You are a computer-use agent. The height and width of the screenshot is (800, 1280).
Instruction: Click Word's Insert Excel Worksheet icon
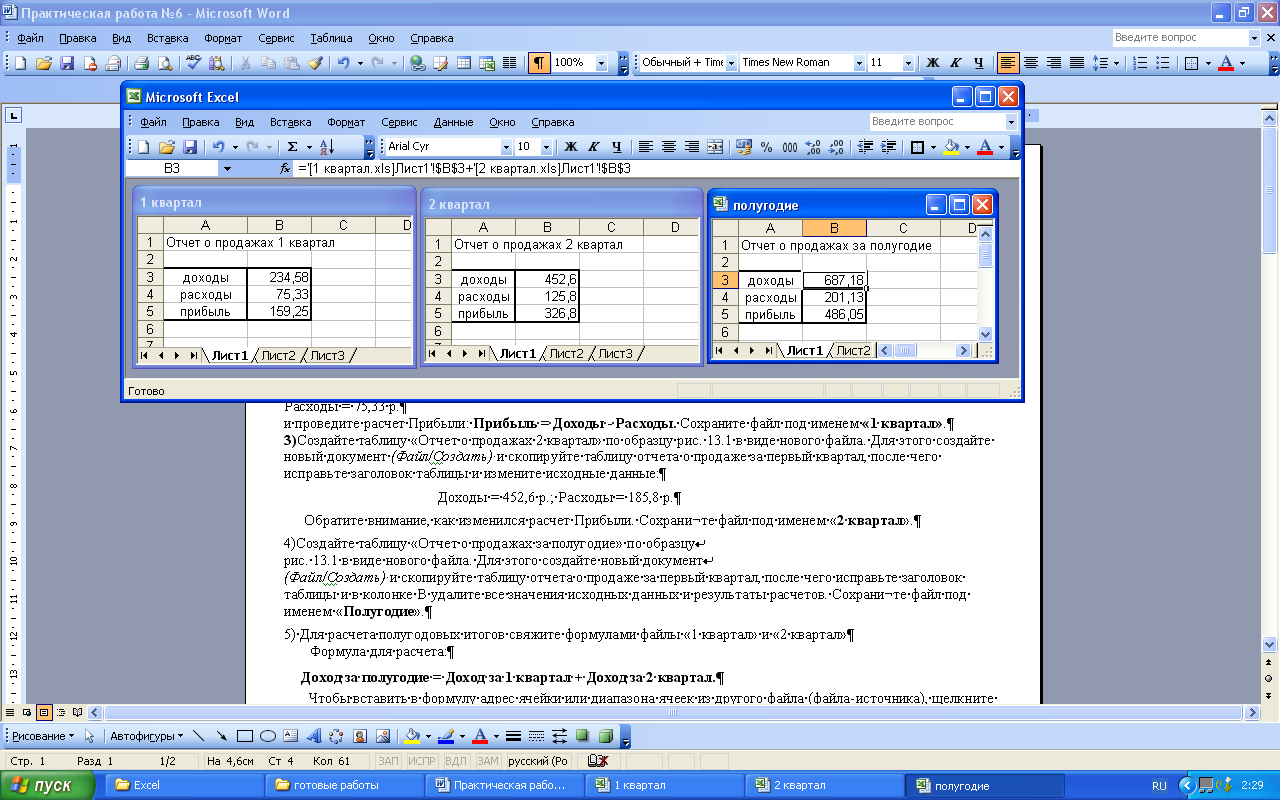pos(487,62)
